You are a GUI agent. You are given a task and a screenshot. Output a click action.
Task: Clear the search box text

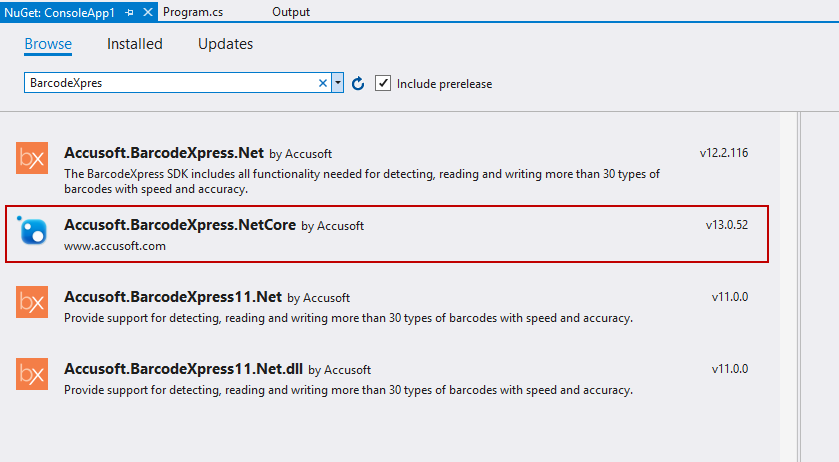(x=322, y=83)
